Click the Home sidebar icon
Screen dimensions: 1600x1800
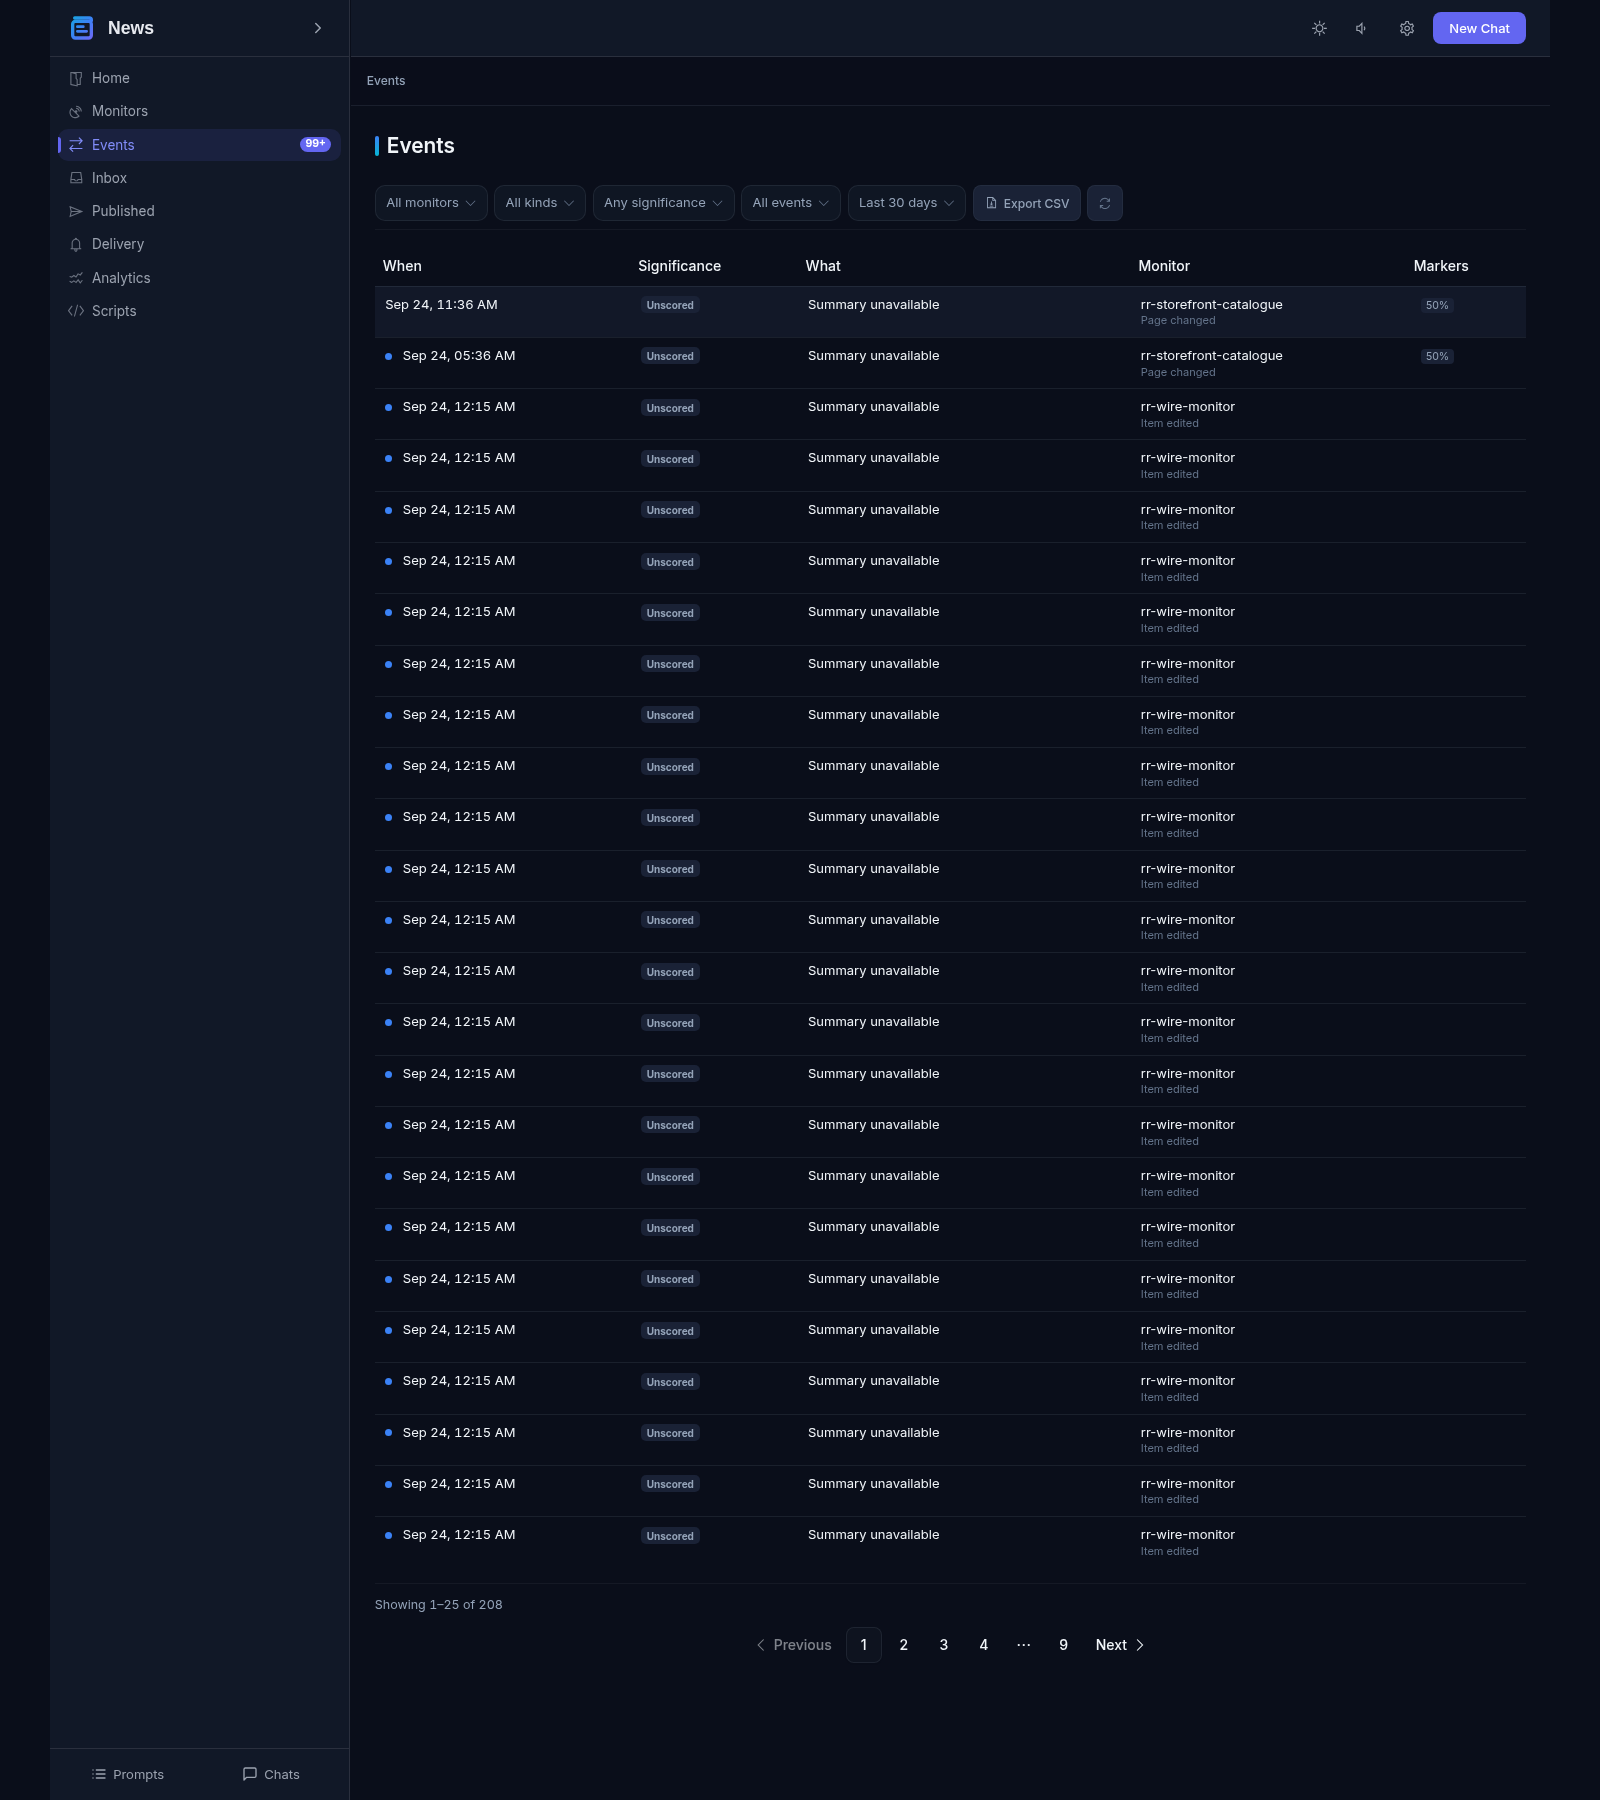(76, 78)
